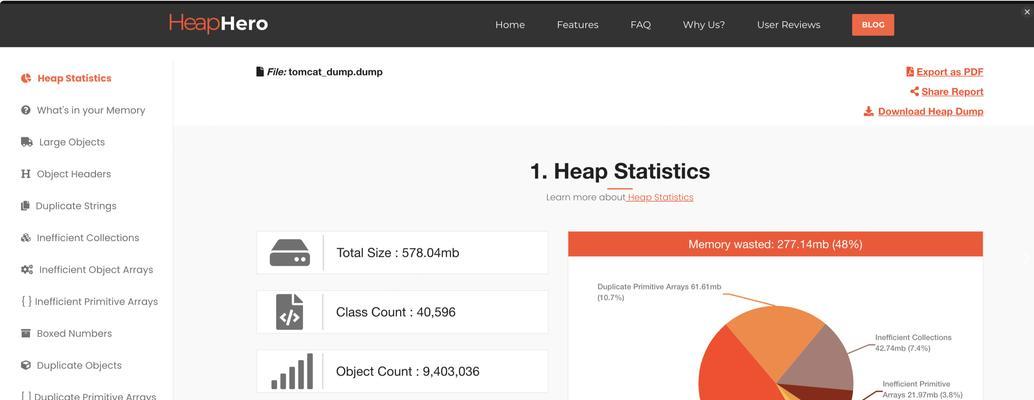Image resolution: width=1034 pixels, height=400 pixels.
Task: Click the Duplicate Primitive Arrays 61.61mb chart label
Action: pos(659,292)
